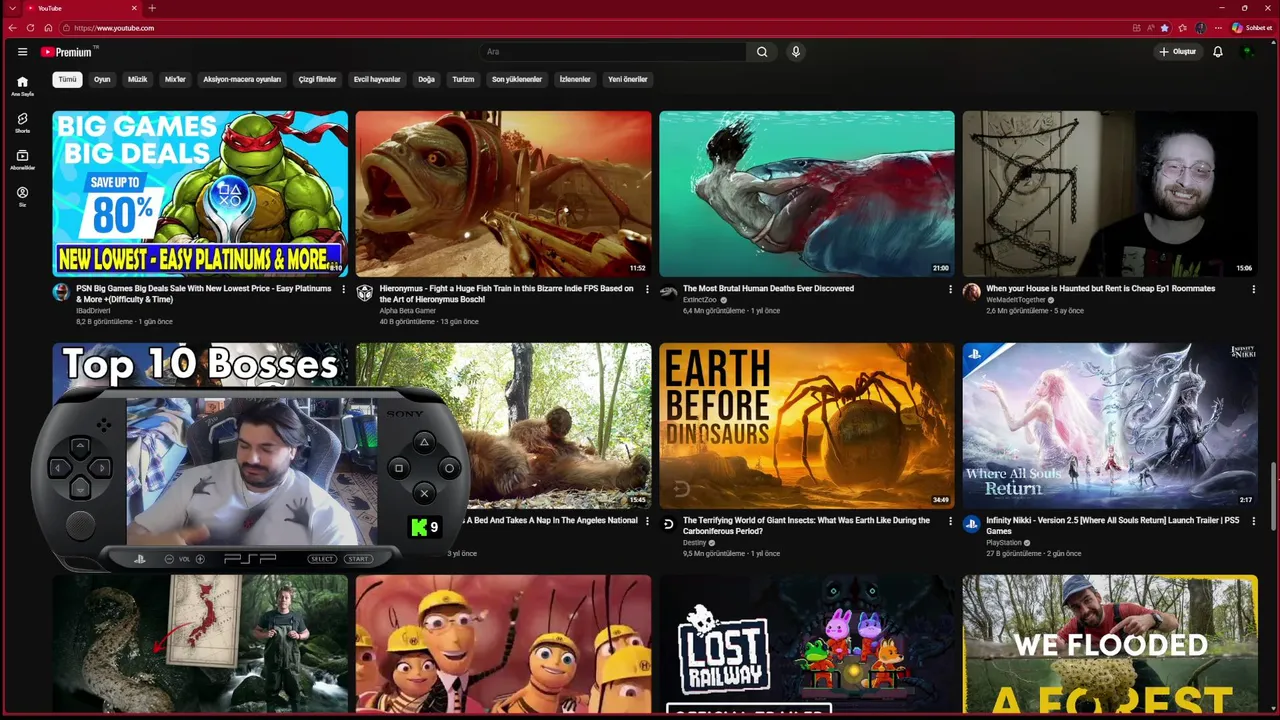Open the IBadDriverI channel avatar
This screenshot has width=1280, height=720.
61,292
